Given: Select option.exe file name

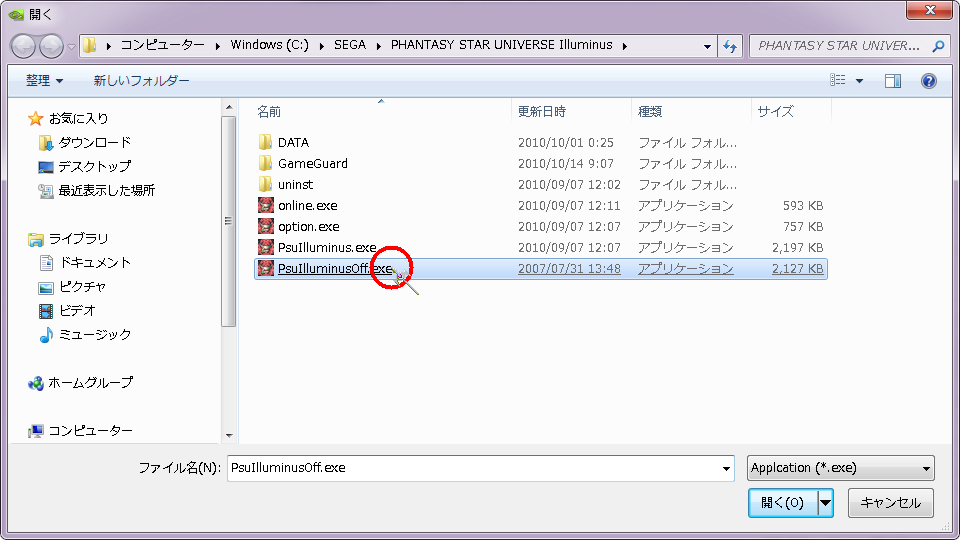Looking at the screenshot, I should pyautogui.click(x=309, y=227).
